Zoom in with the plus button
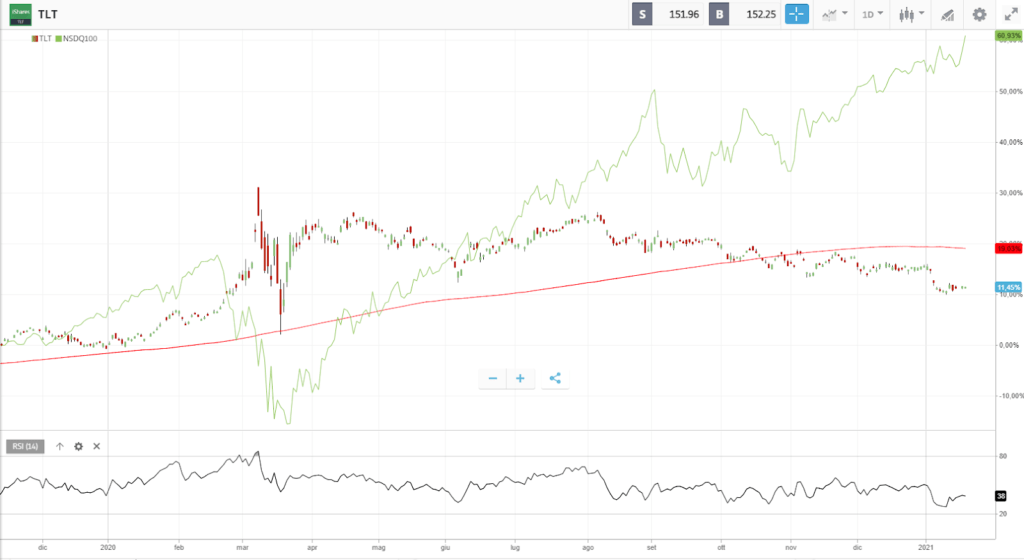The image size is (1024, 560). pyautogui.click(x=520, y=379)
